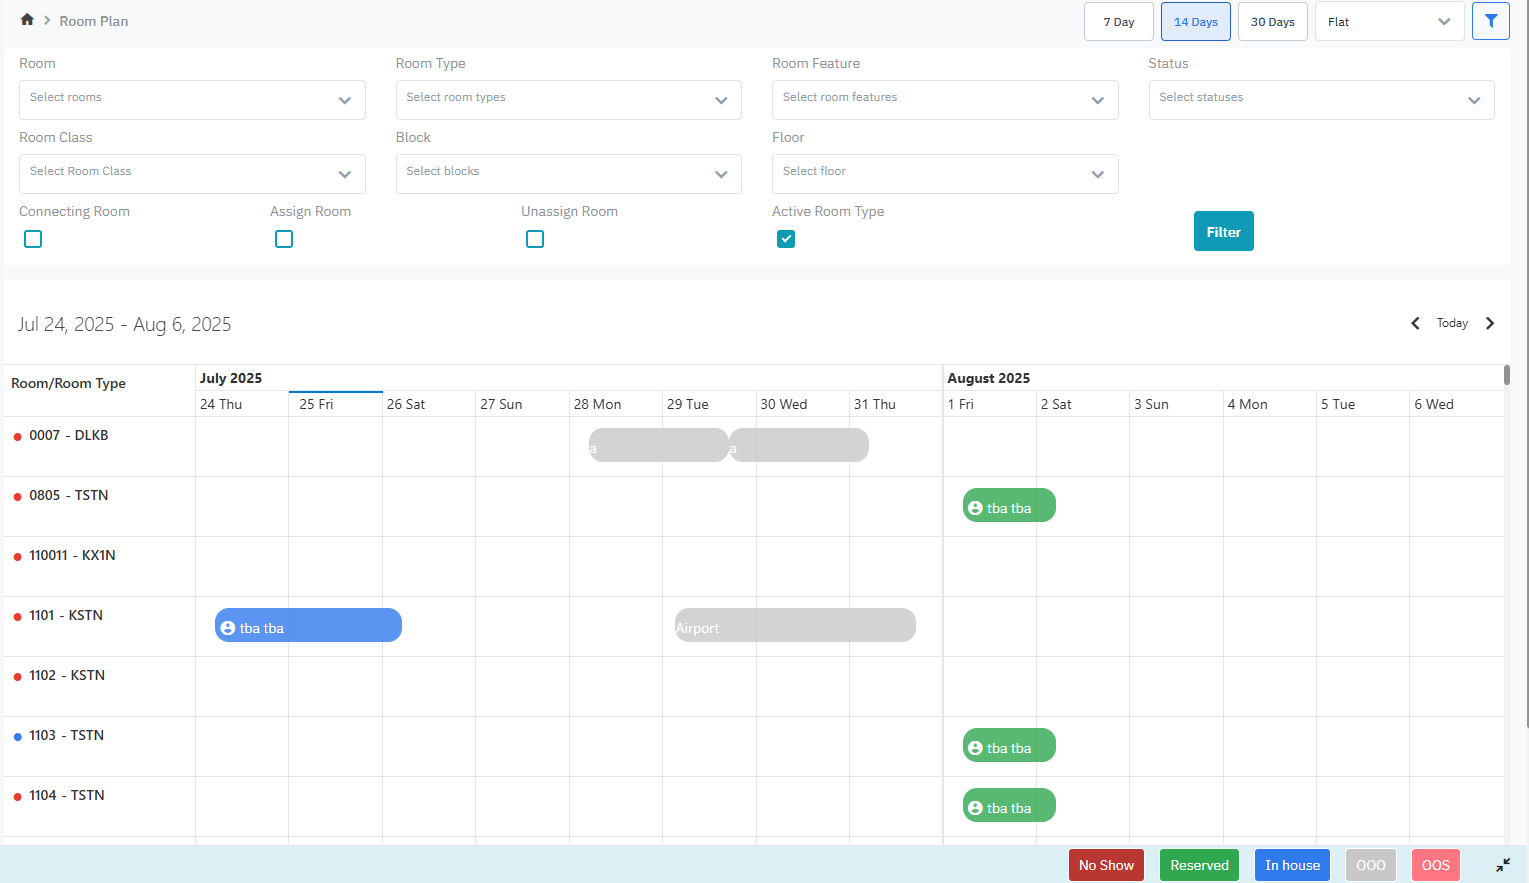Click the red No Show legend swatch
The image size is (1529, 883).
point(1105,865)
